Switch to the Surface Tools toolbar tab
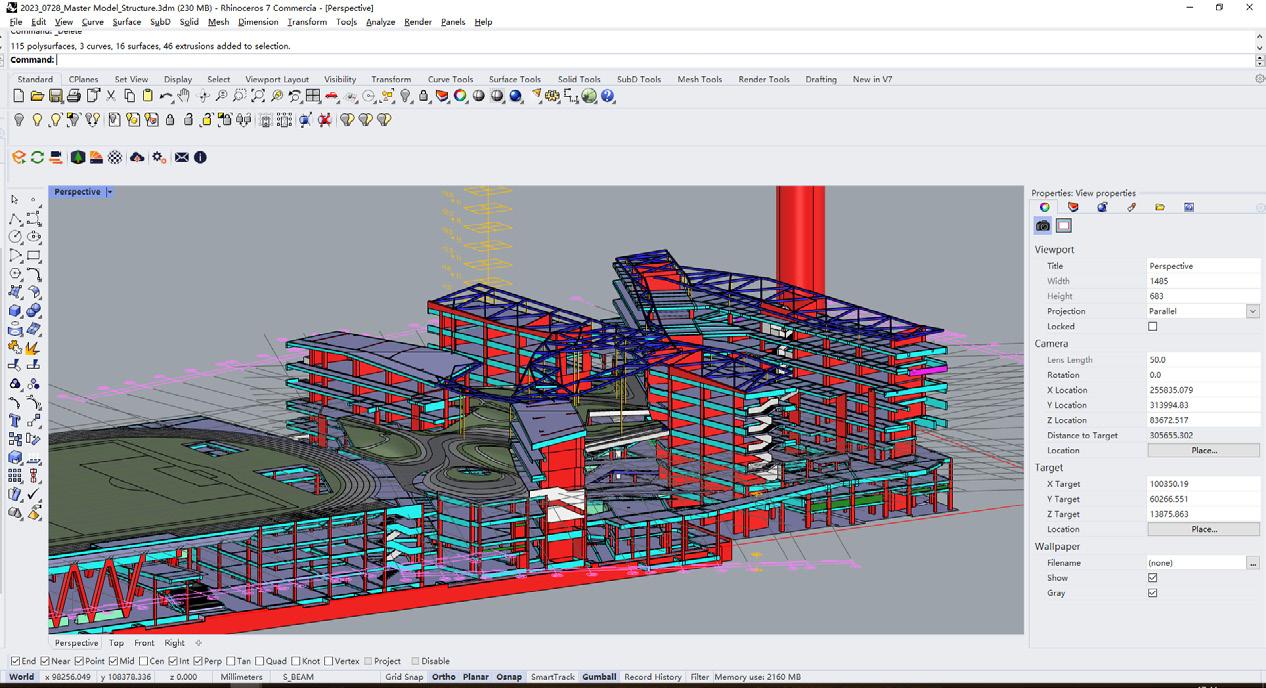The image size is (1266, 688). pyautogui.click(x=514, y=79)
